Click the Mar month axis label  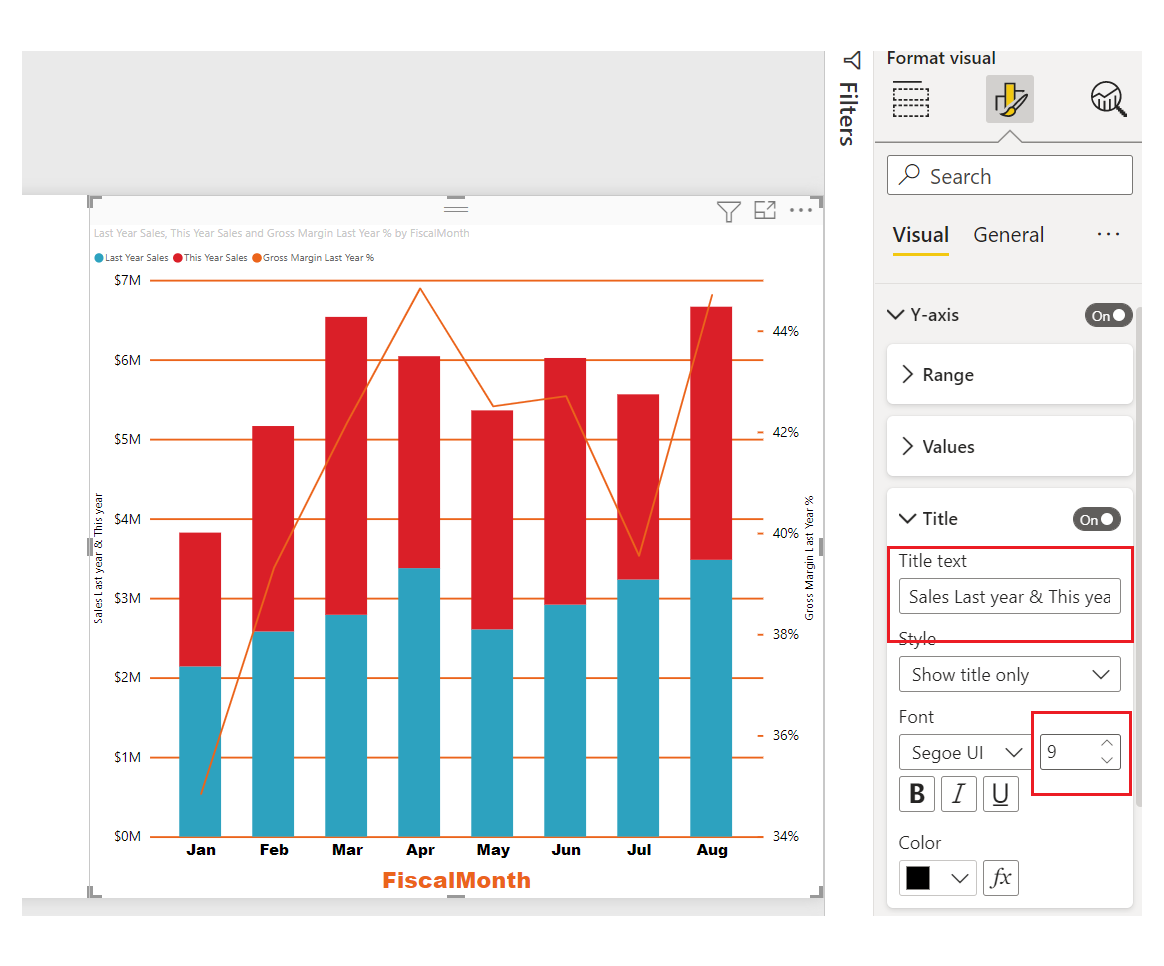[x=347, y=849]
